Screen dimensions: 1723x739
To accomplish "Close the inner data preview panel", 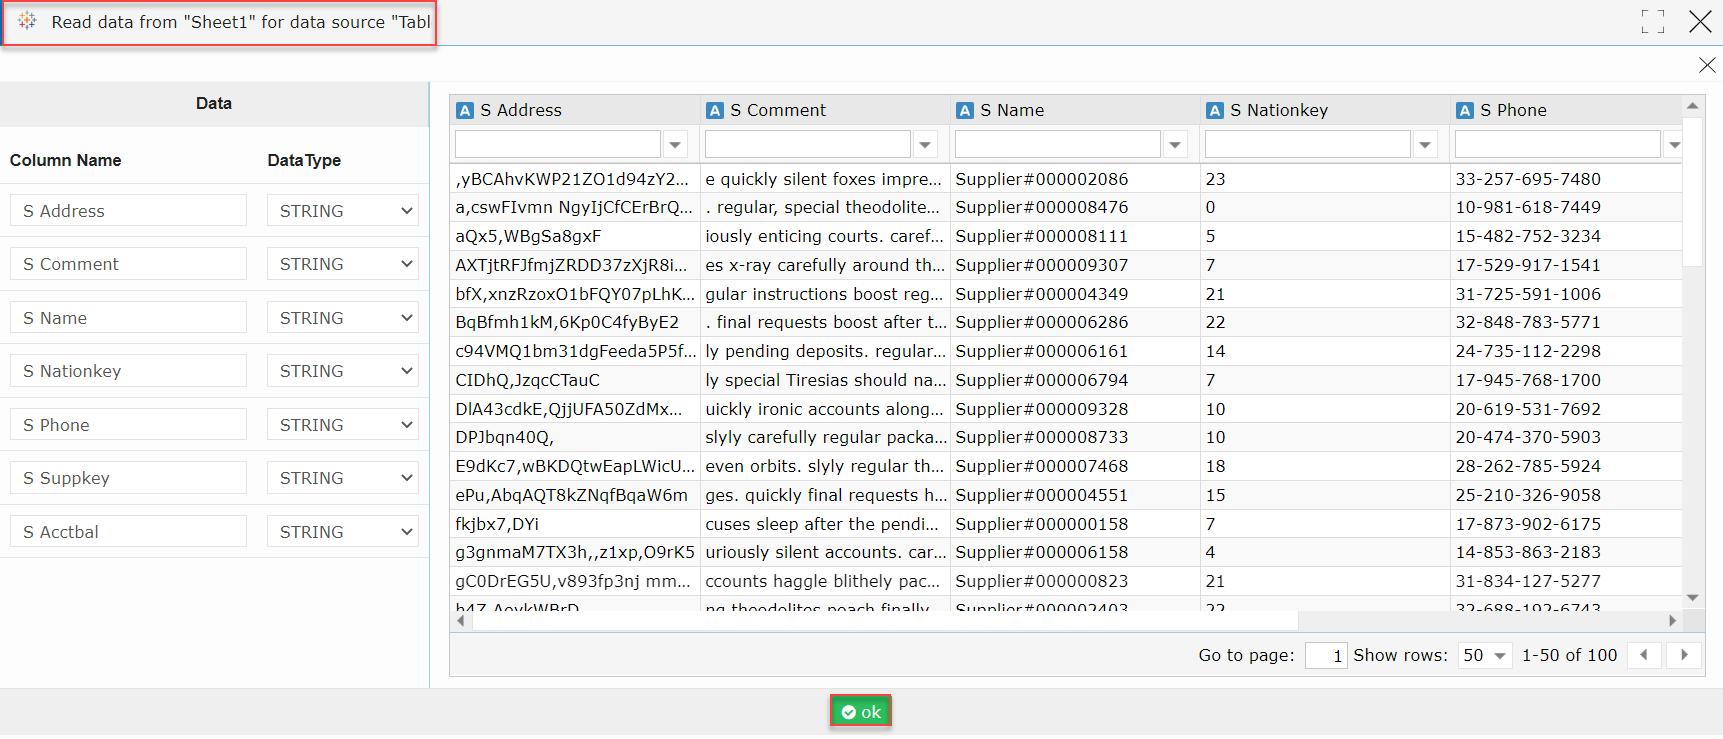I will 1707,65.
